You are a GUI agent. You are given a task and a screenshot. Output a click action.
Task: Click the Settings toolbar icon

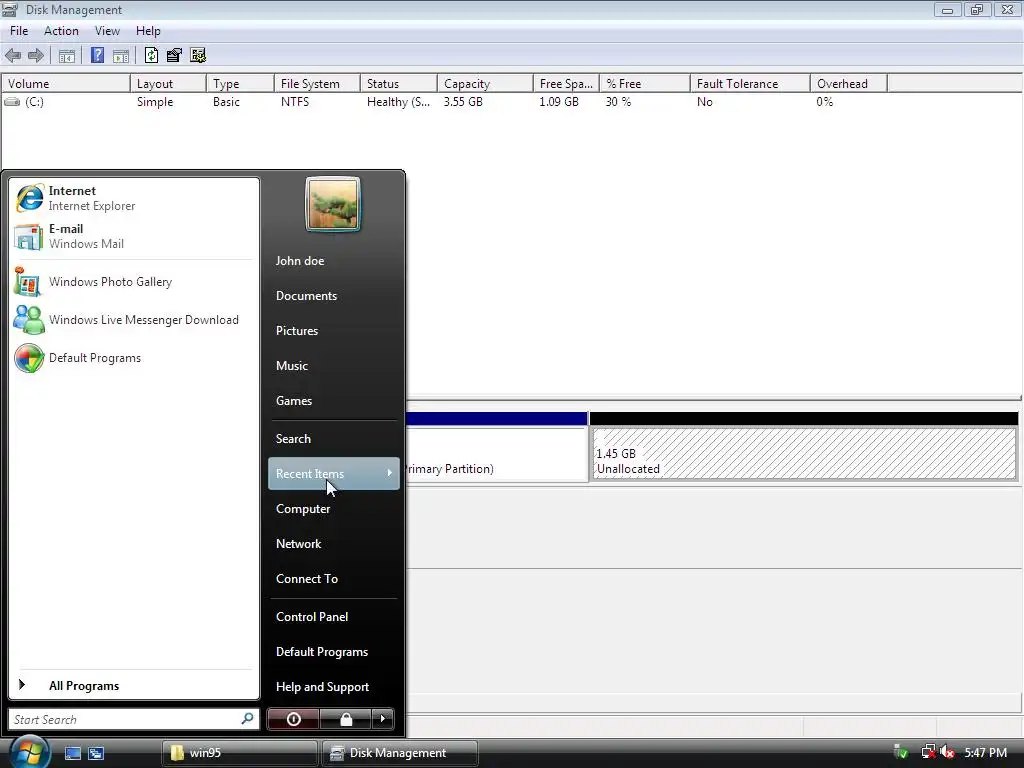pyautogui.click(x=198, y=56)
